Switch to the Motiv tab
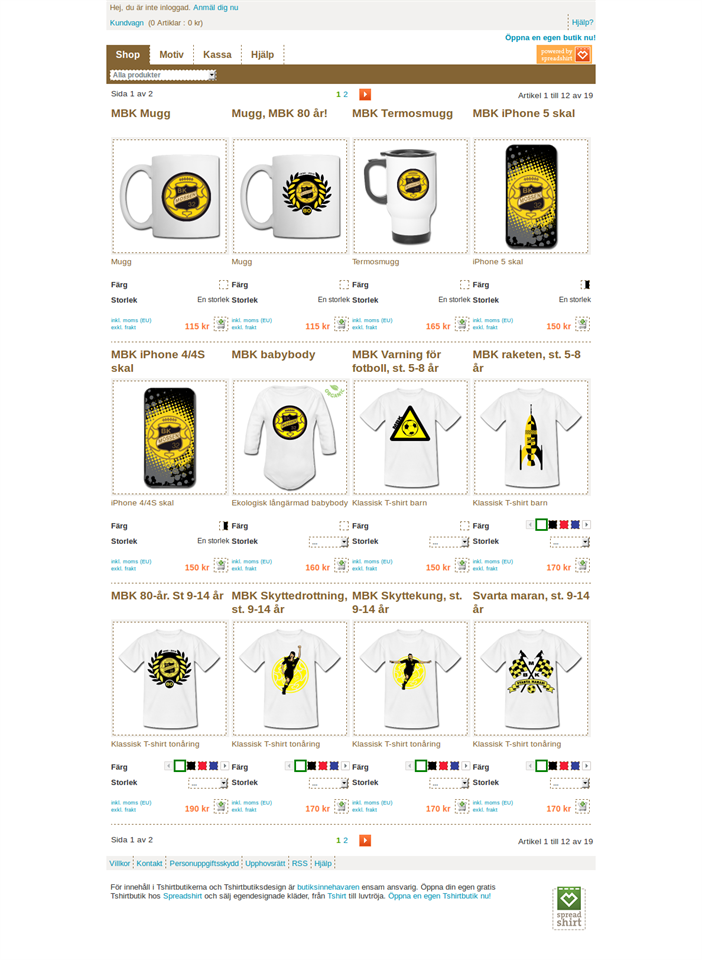 [x=171, y=54]
